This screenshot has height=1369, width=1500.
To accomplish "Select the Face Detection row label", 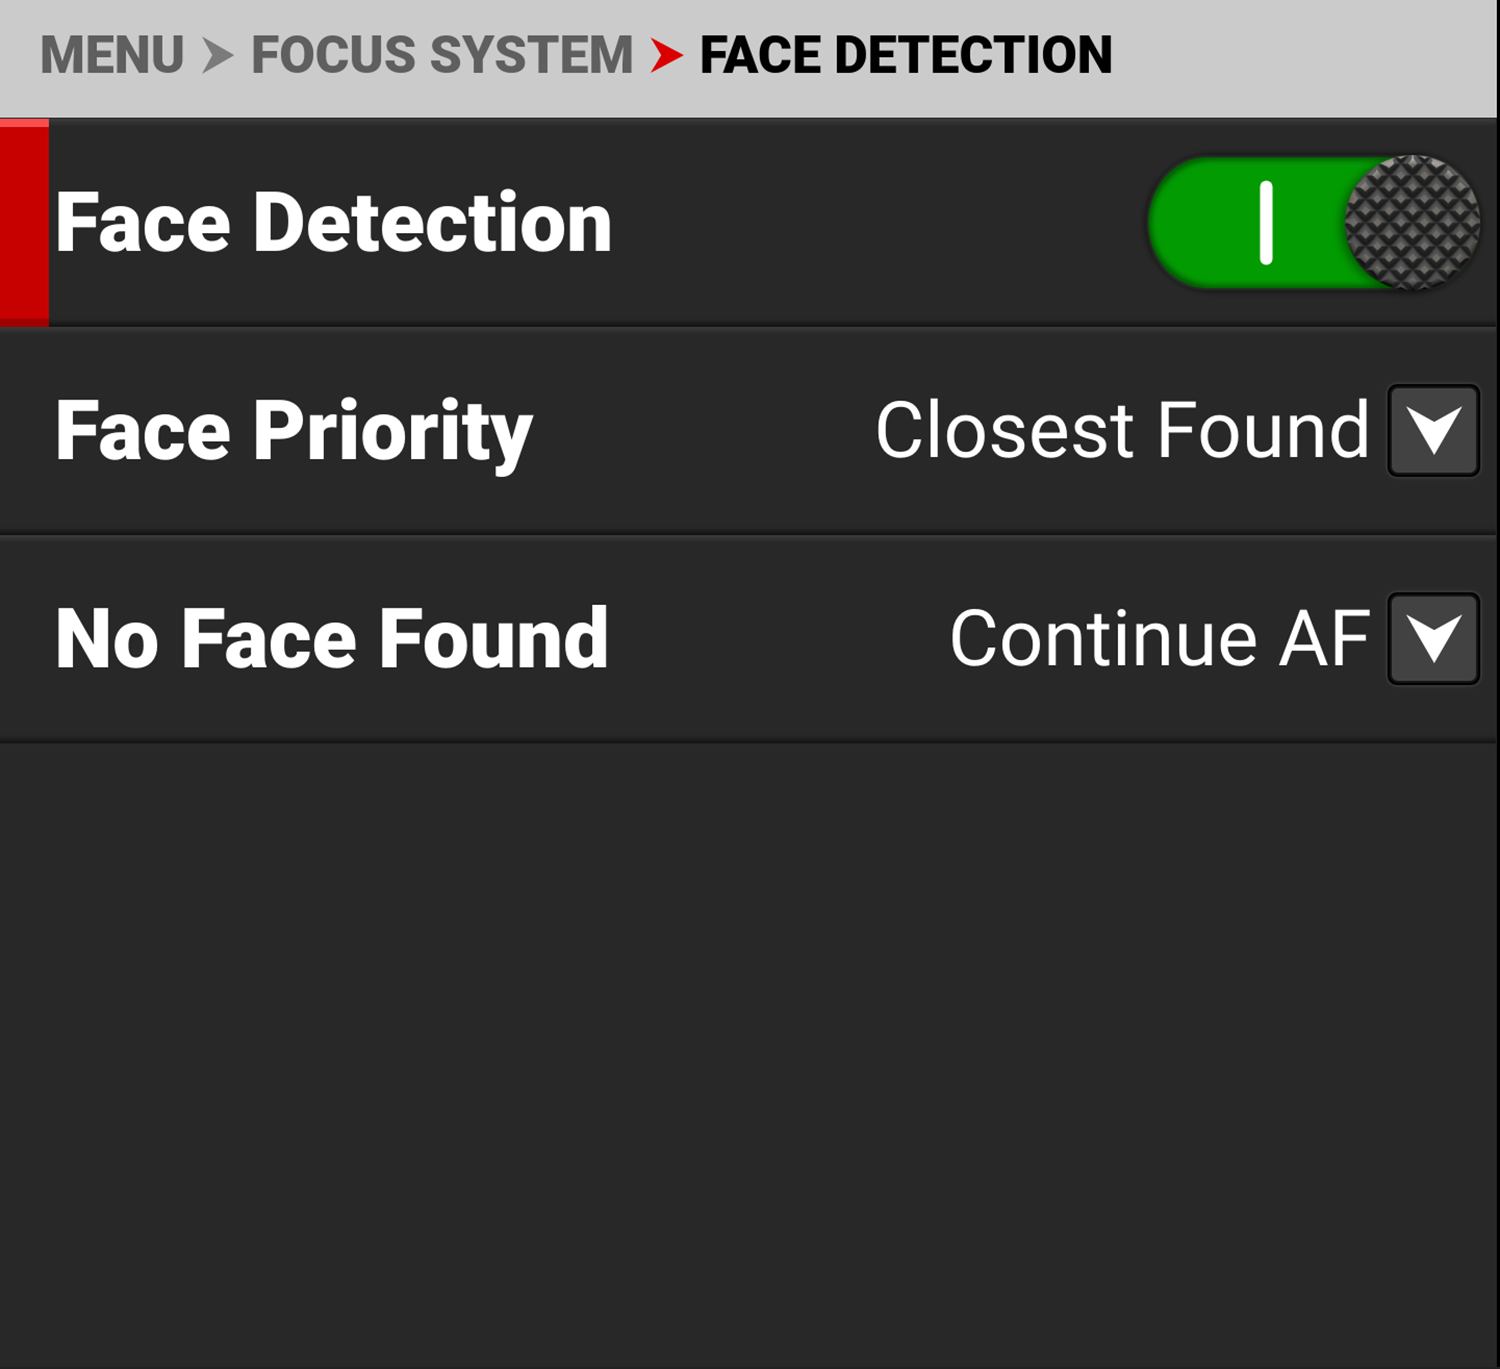I will coord(333,223).
